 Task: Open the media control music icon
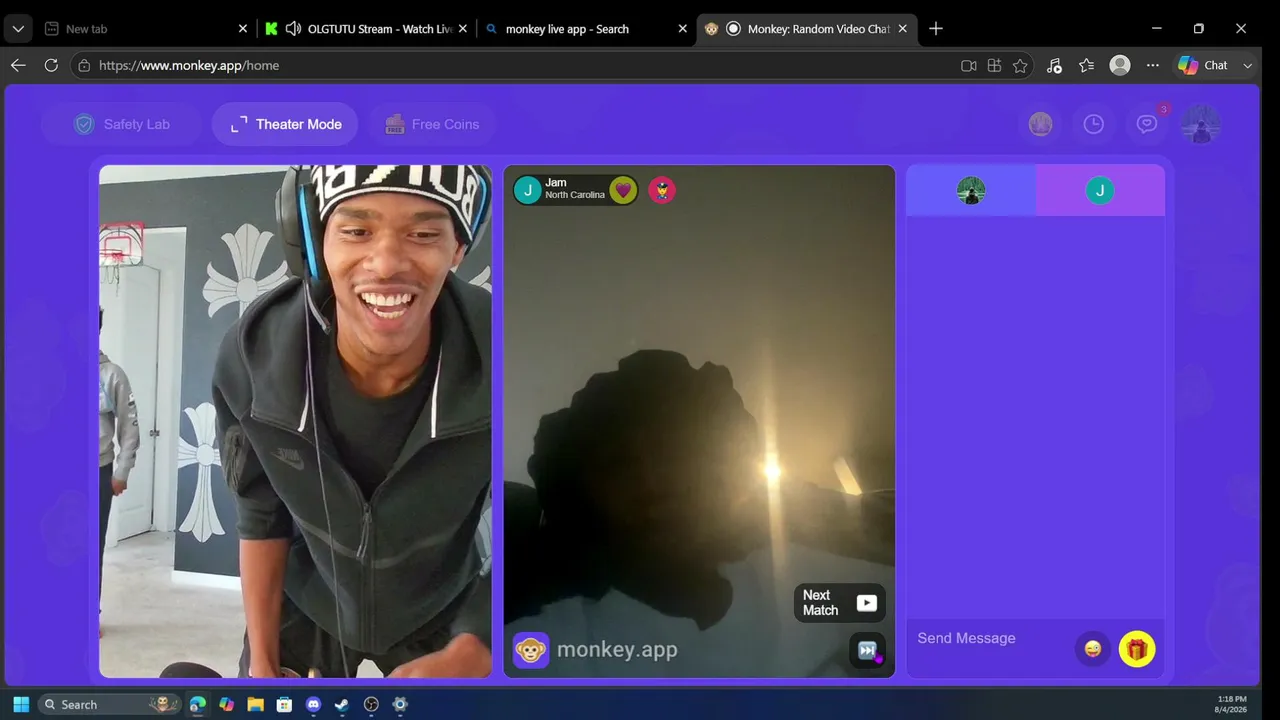(x=1054, y=65)
